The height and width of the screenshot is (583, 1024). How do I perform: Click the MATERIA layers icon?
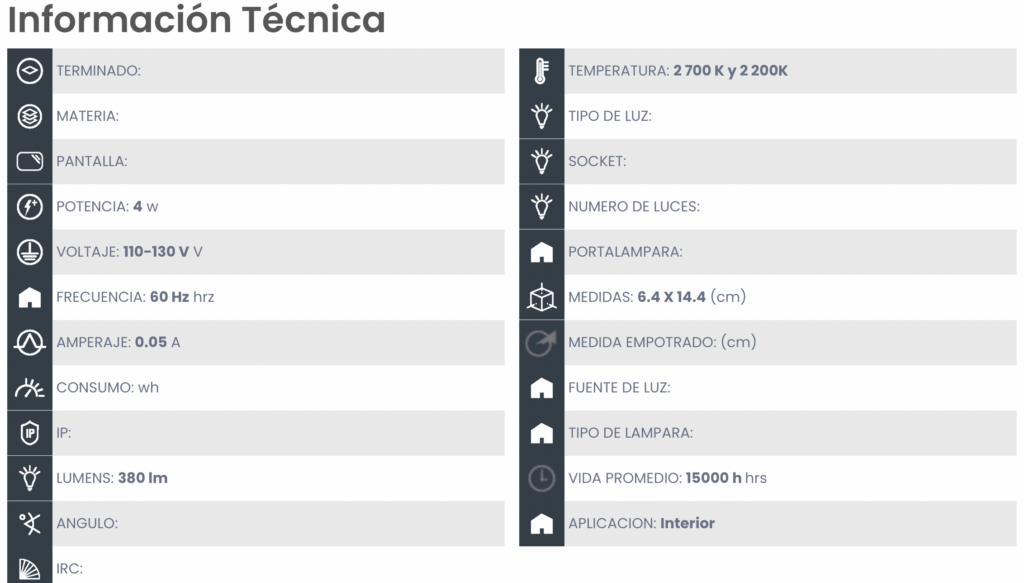29,116
